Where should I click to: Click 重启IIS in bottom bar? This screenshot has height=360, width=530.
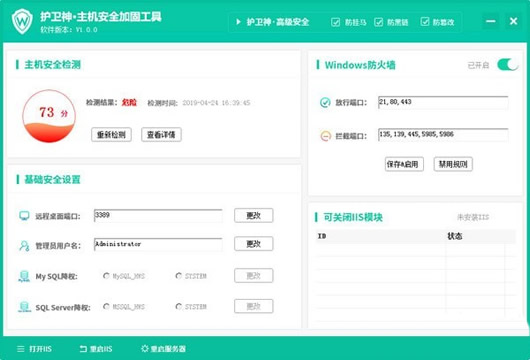coord(101,349)
